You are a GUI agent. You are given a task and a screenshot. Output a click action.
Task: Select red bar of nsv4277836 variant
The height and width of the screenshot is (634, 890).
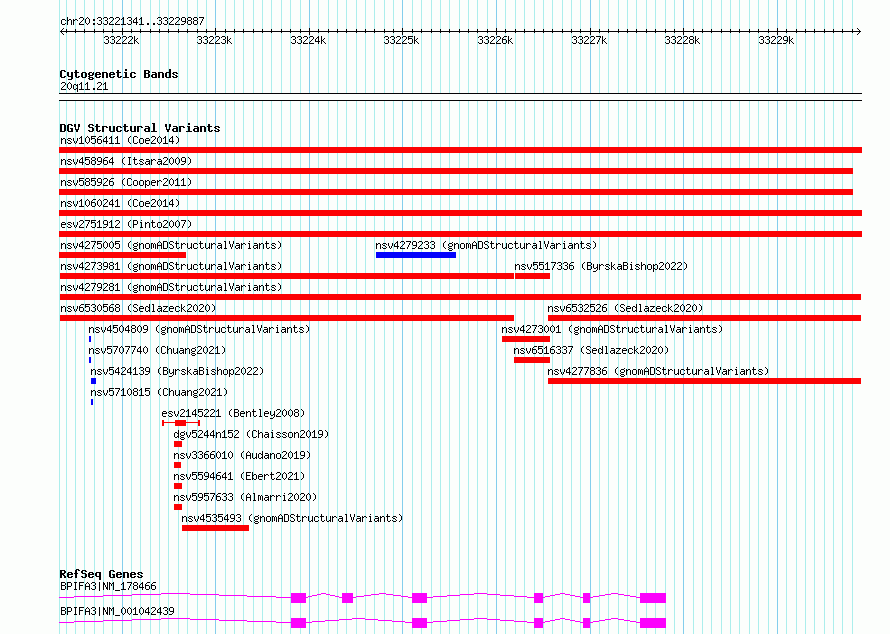pos(704,381)
